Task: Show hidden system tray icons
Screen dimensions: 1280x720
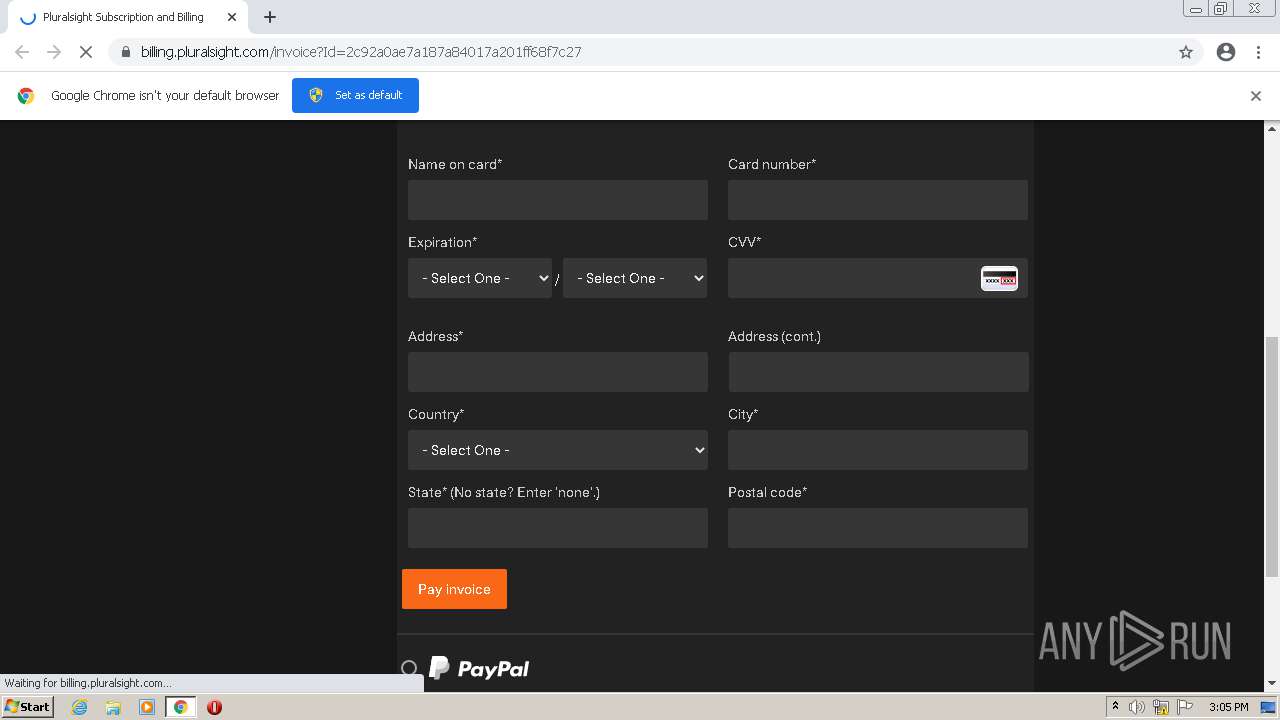Action: (x=1115, y=707)
